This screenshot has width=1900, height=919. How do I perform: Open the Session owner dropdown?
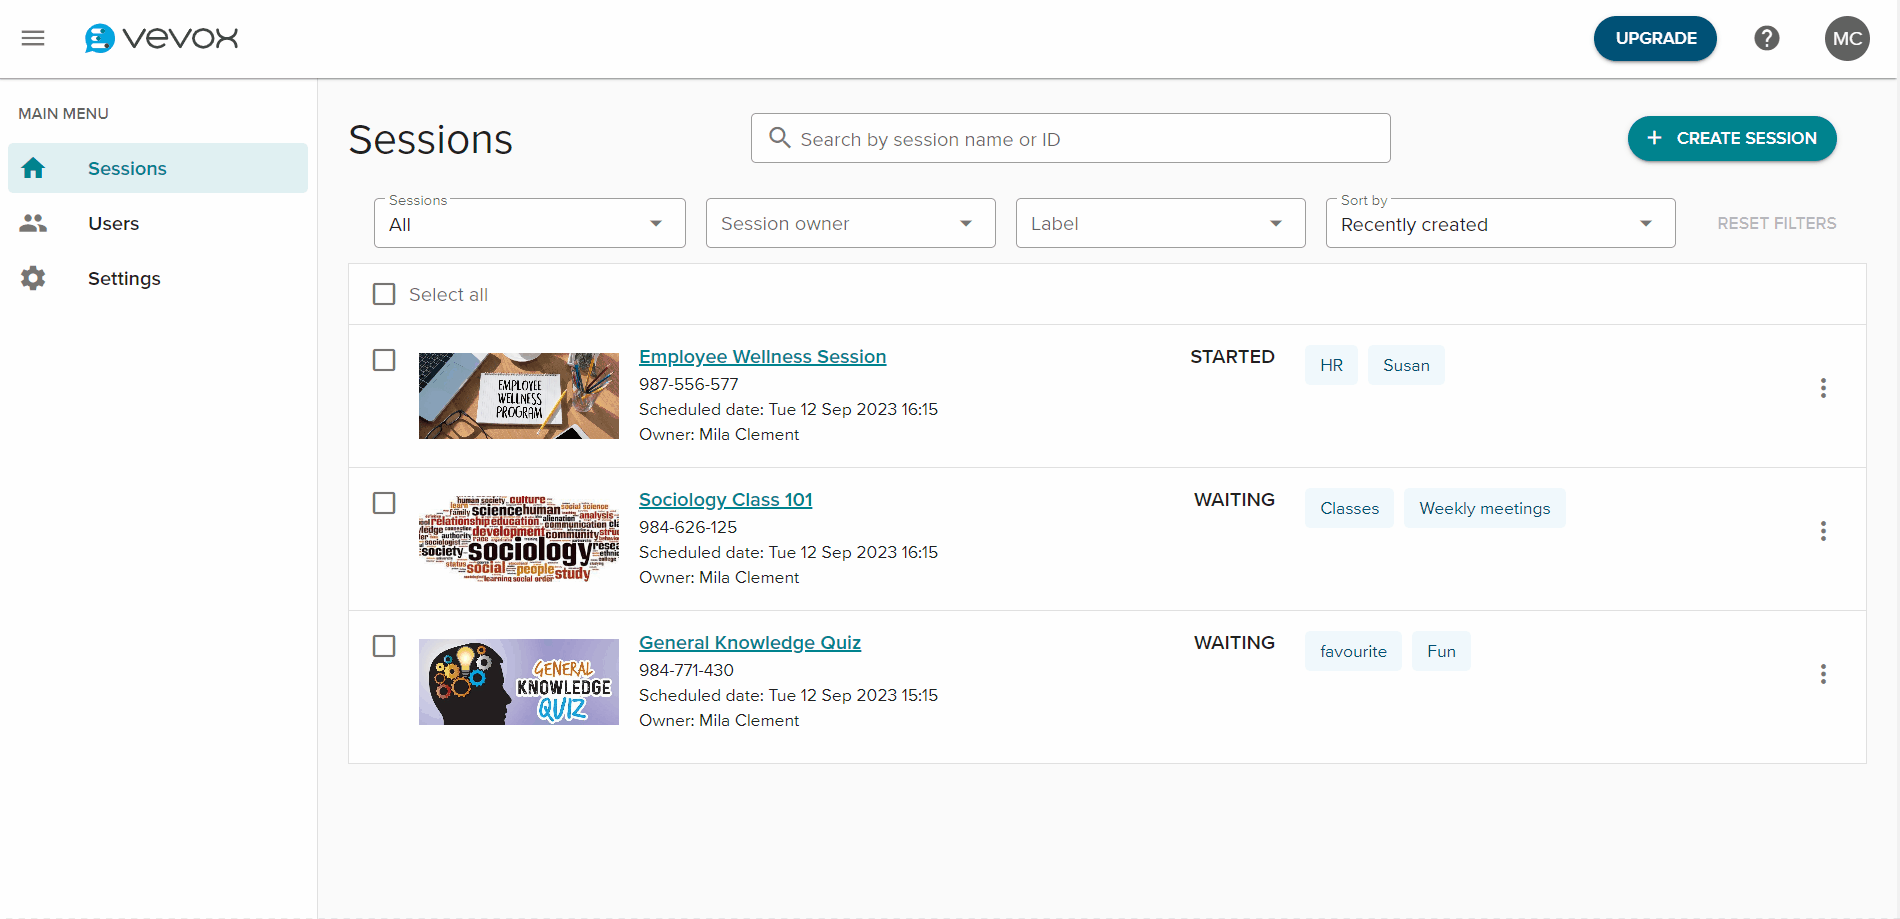[850, 223]
